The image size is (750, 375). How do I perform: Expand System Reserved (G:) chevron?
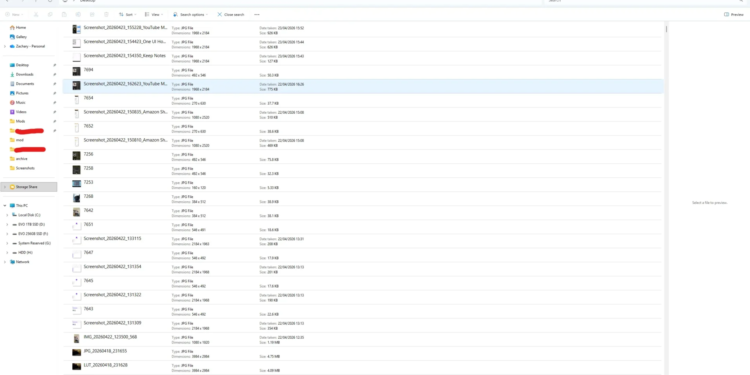coord(7,243)
